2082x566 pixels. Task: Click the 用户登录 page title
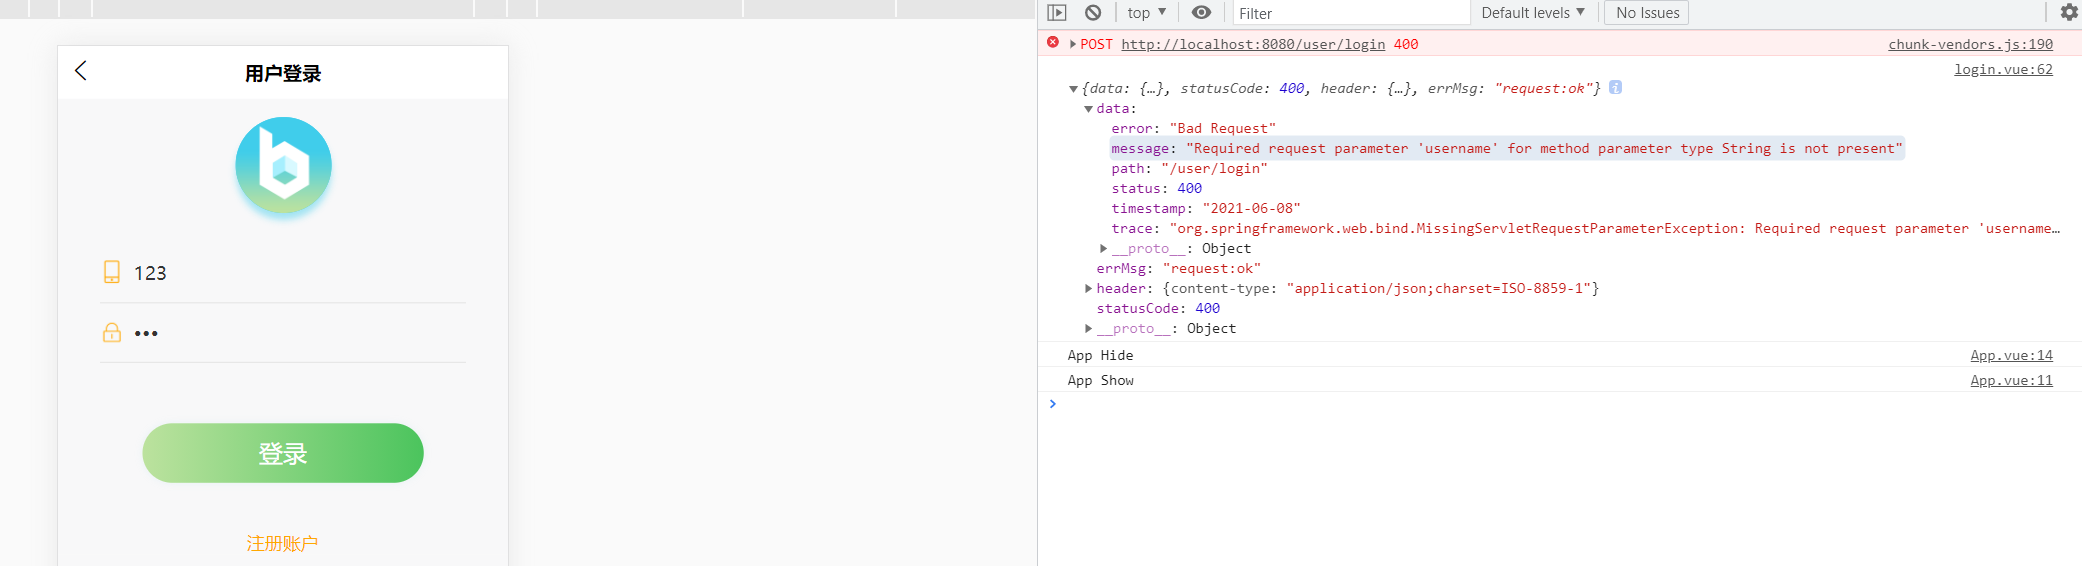point(283,73)
